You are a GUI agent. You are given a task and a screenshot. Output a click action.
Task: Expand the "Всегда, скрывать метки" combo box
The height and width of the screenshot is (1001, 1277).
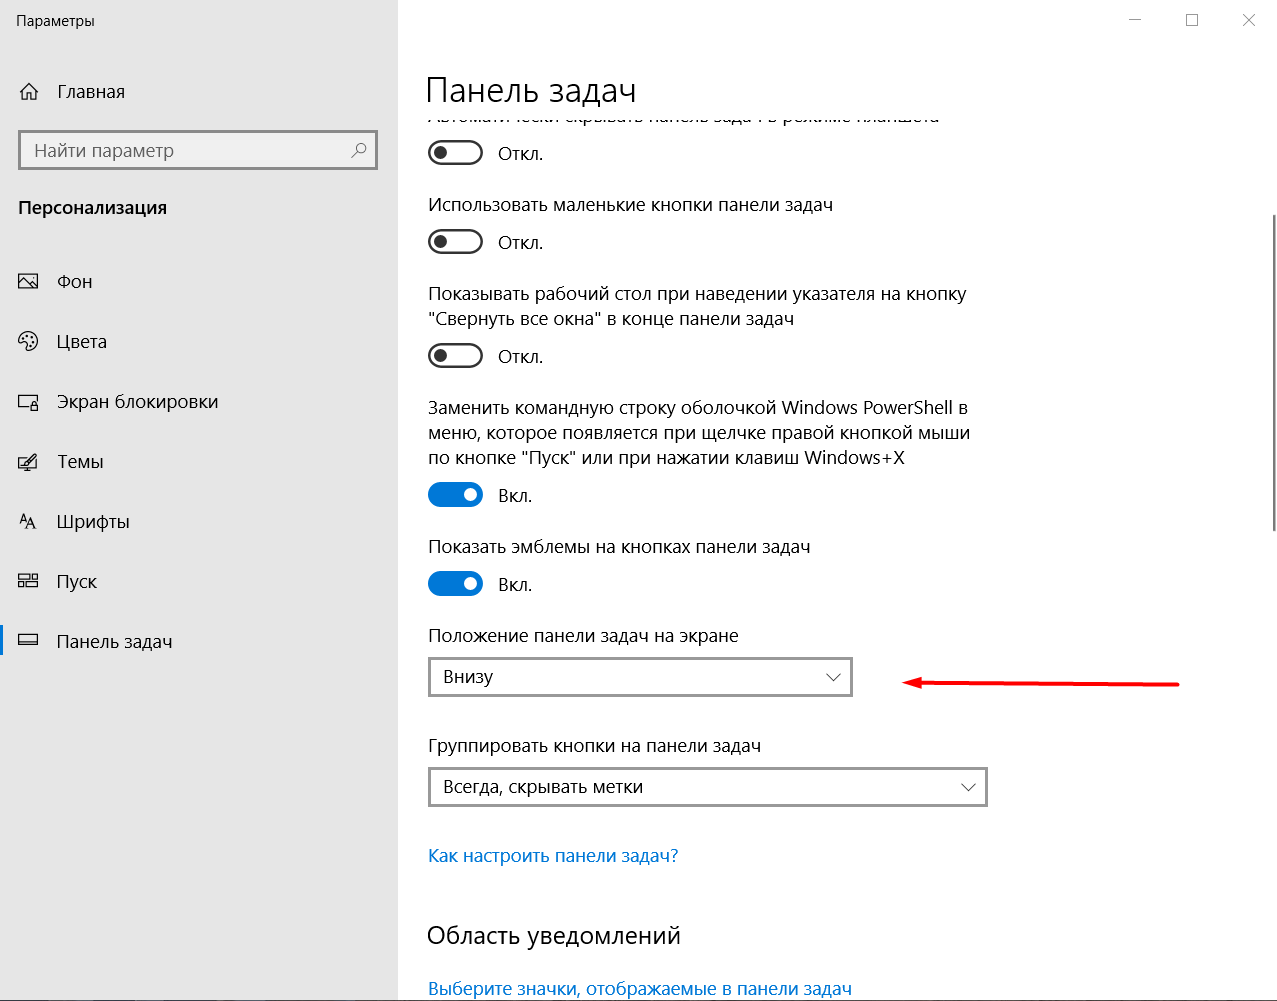(x=707, y=787)
